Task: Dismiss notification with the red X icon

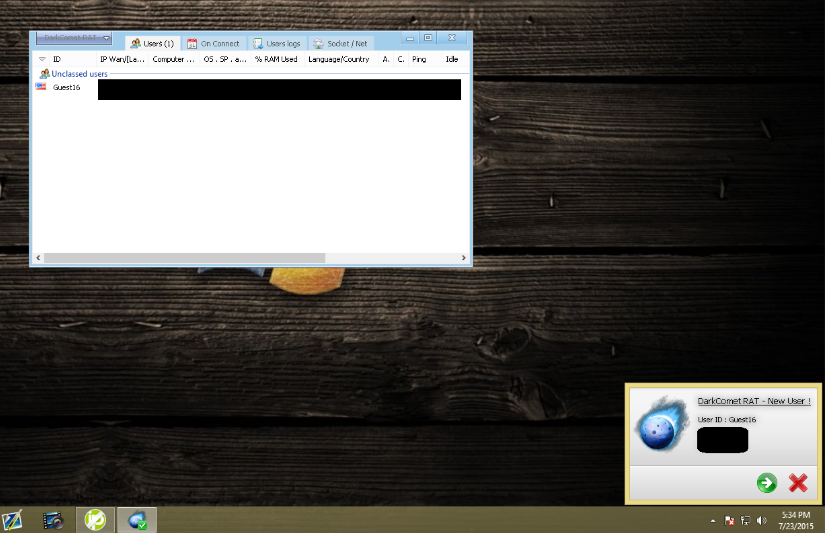Action: pyautogui.click(x=798, y=482)
